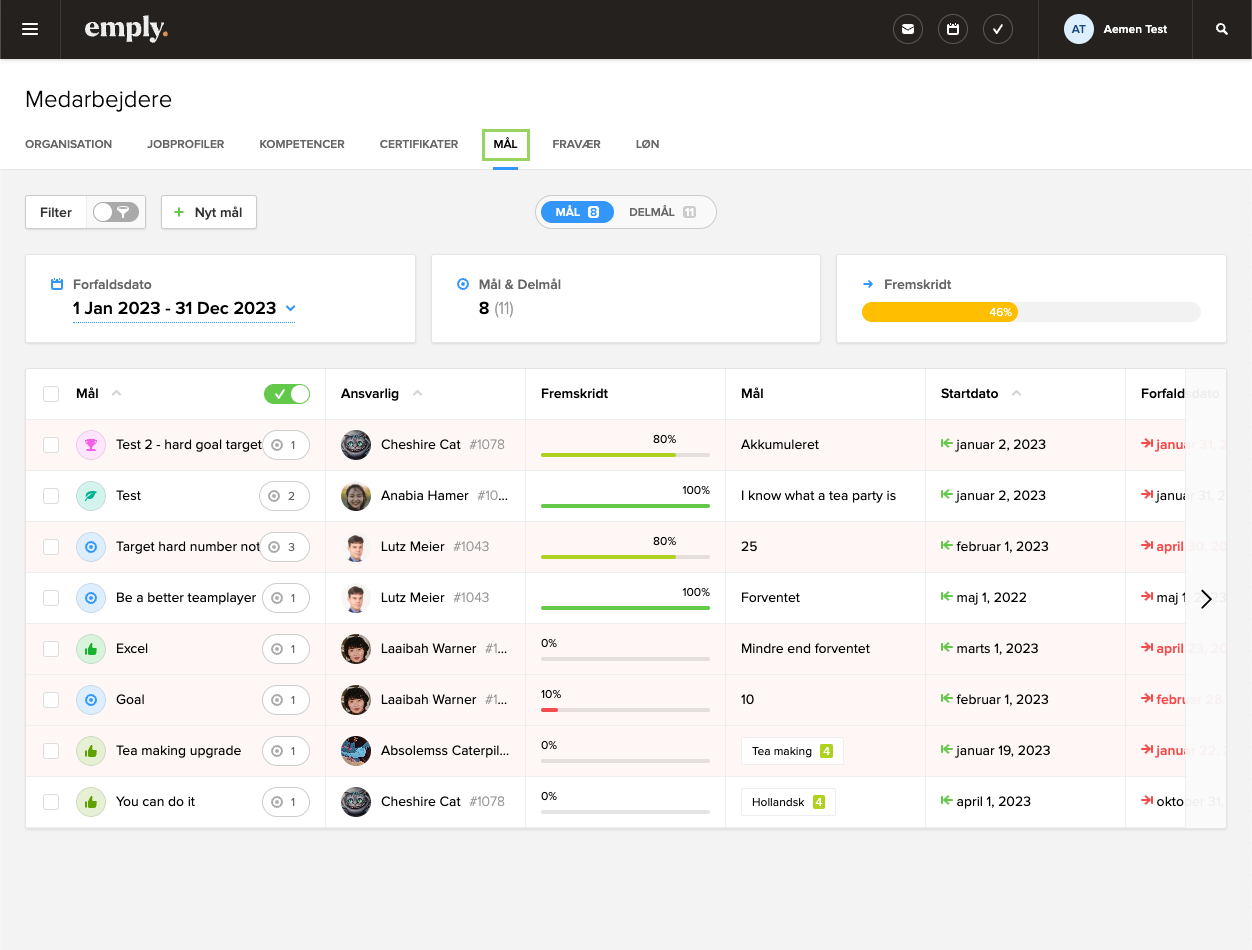Check the select-all checkbox in the table header
Viewport: 1252px width, 950px height.
[x=50, y=393]
